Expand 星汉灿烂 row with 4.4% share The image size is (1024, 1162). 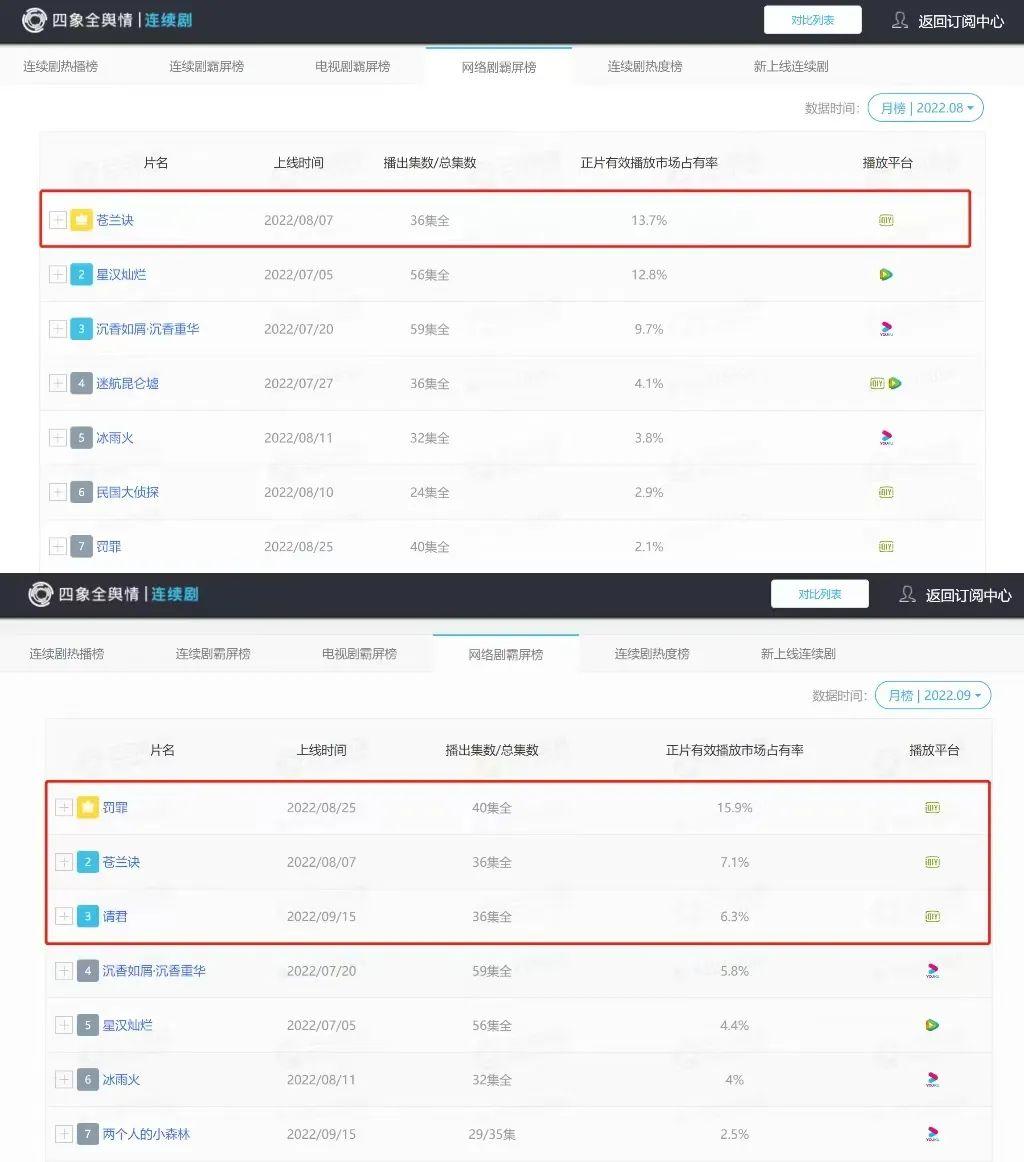pyautogui.click(x=64, y=1025)
